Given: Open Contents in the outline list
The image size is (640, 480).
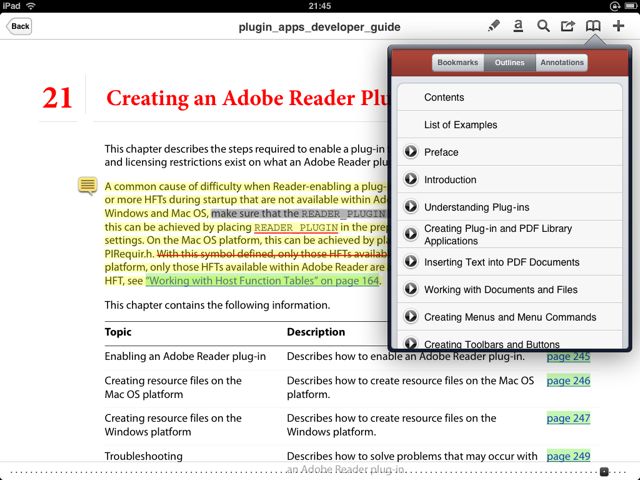Looking at the screenshot, I should [510, 97].
